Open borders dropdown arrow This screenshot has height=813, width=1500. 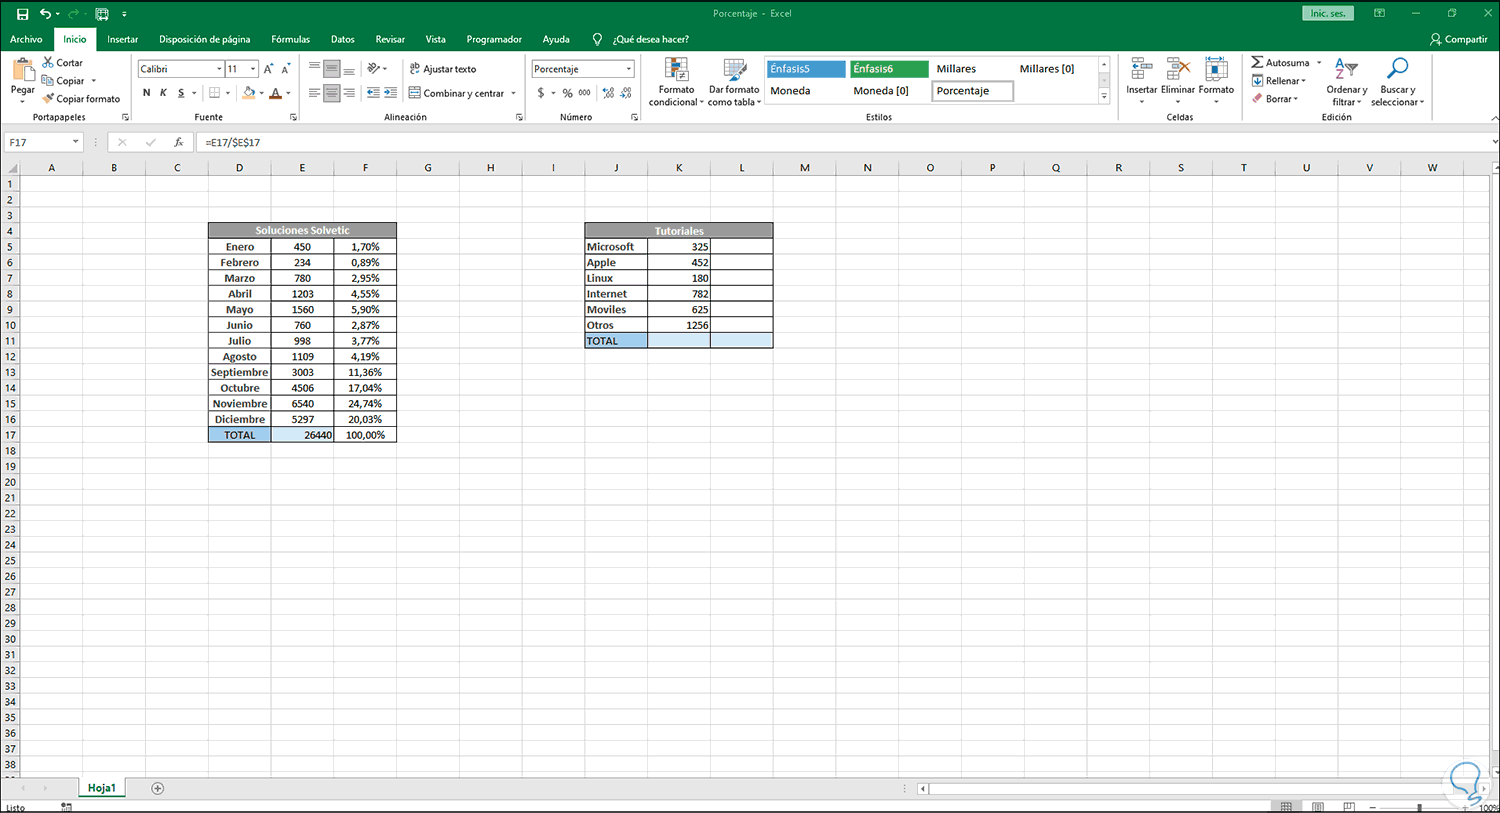click(228, 93)
